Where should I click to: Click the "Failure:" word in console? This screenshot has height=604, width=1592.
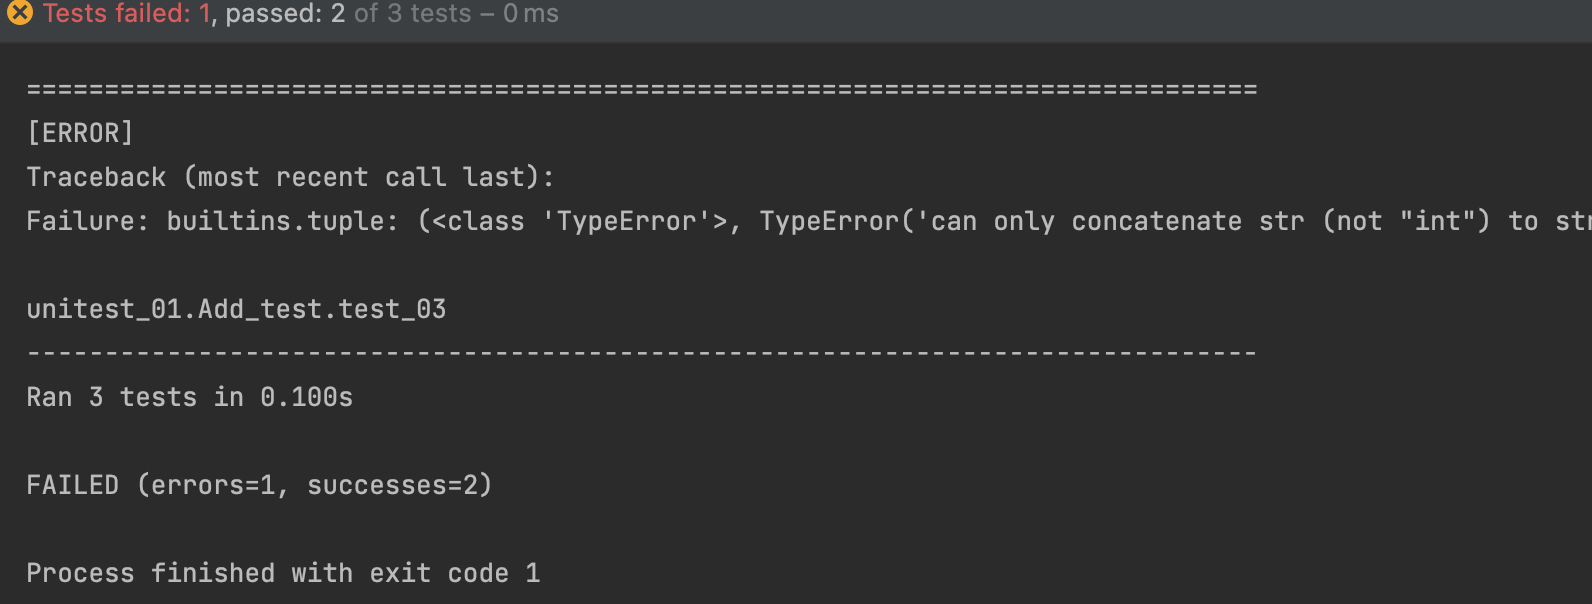pyautogui.click(x=88, y=221)
